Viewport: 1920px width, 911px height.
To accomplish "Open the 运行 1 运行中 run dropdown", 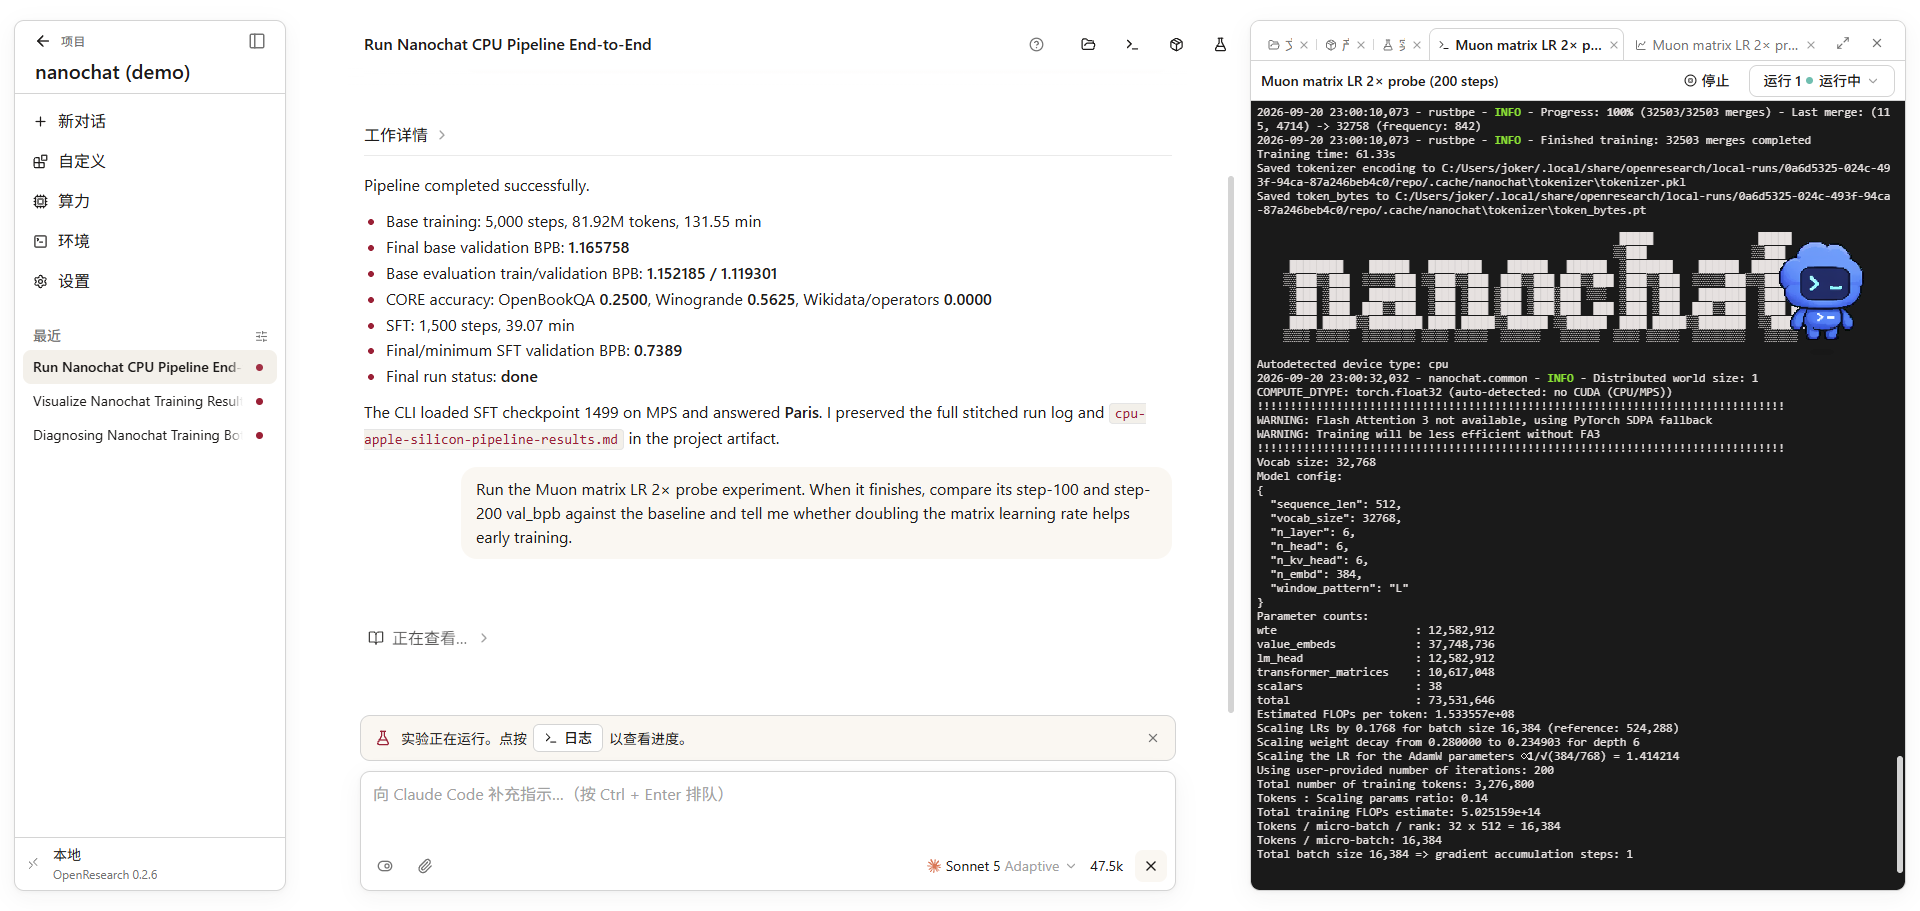I will tap(1820, 81).
